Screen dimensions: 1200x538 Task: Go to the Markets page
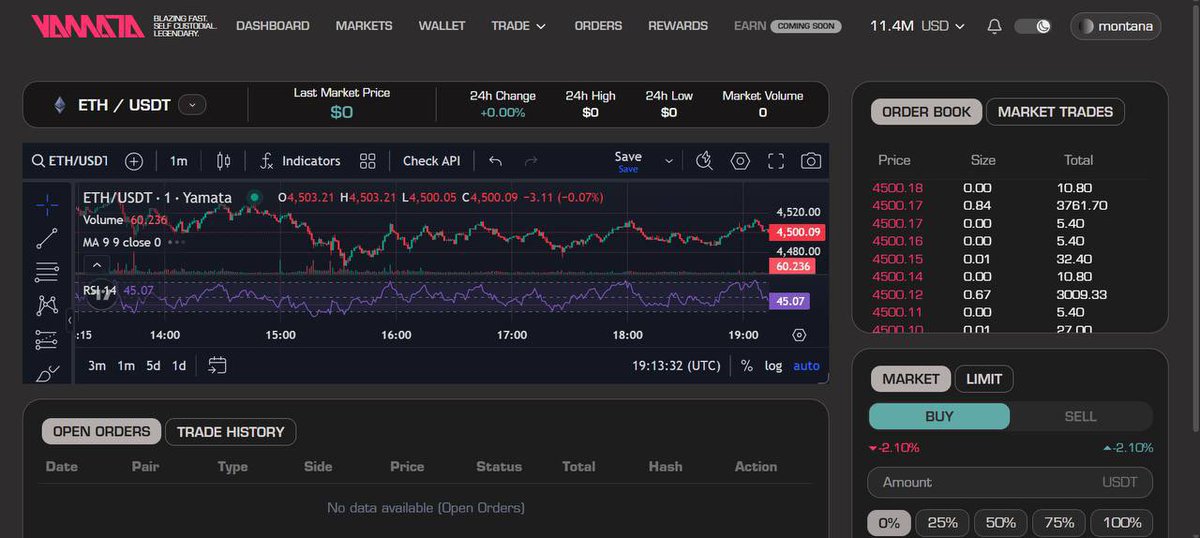point(364,26)
